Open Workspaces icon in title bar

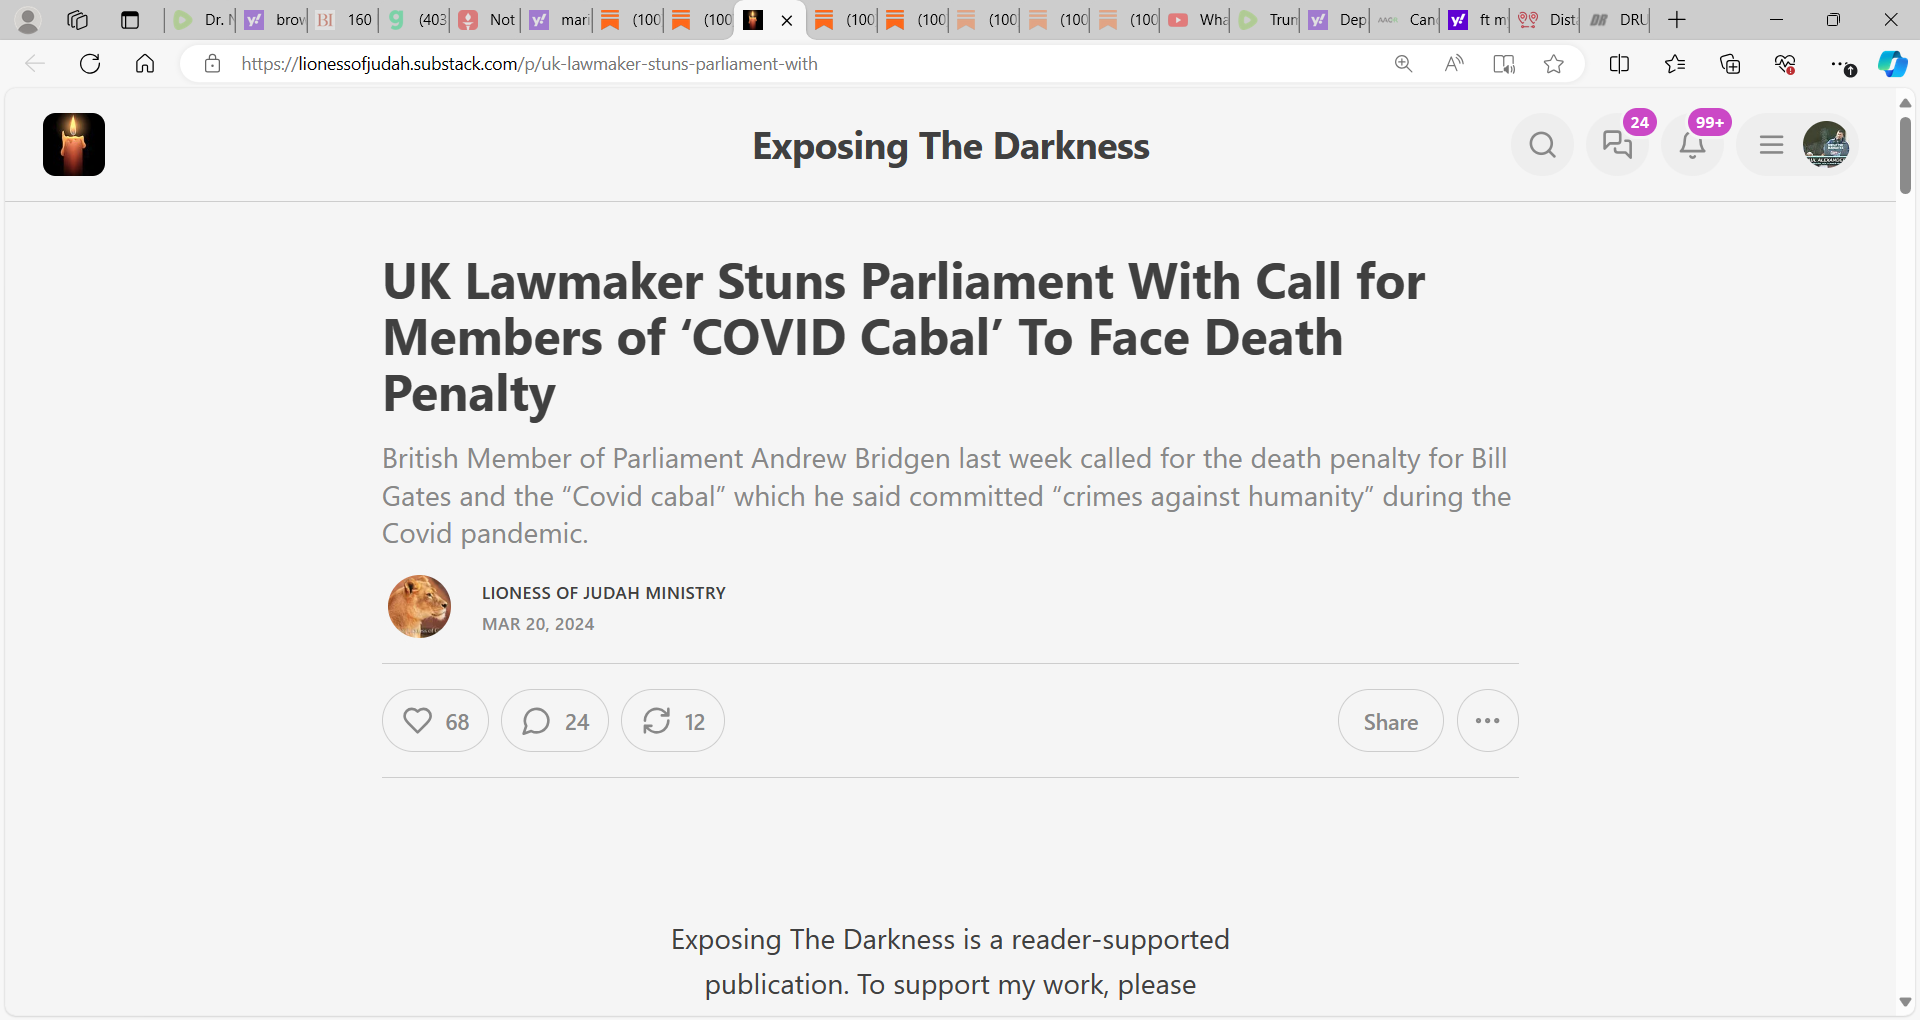[x=77, y=20]
